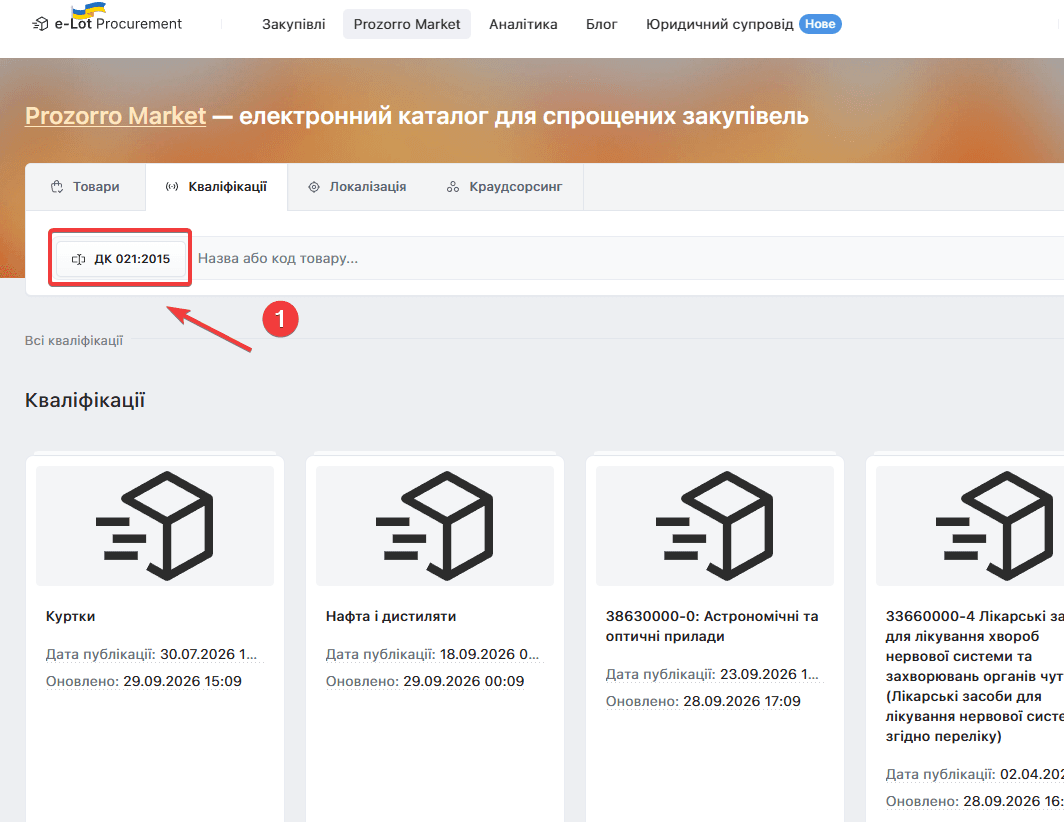
Task: Click the broadcast icon on Кваліфікації tab
Action: click(x=172, y=187)
